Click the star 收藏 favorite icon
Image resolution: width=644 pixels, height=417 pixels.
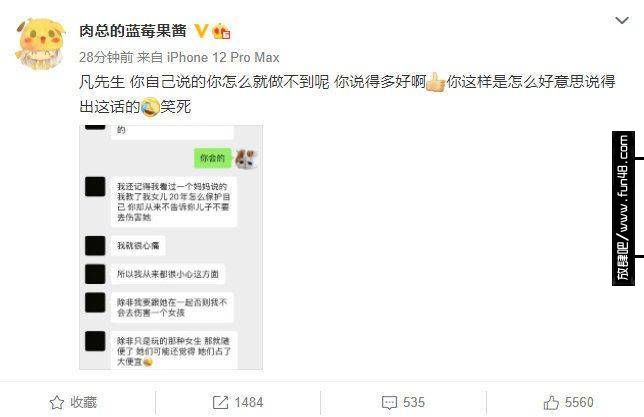(57, 402)
